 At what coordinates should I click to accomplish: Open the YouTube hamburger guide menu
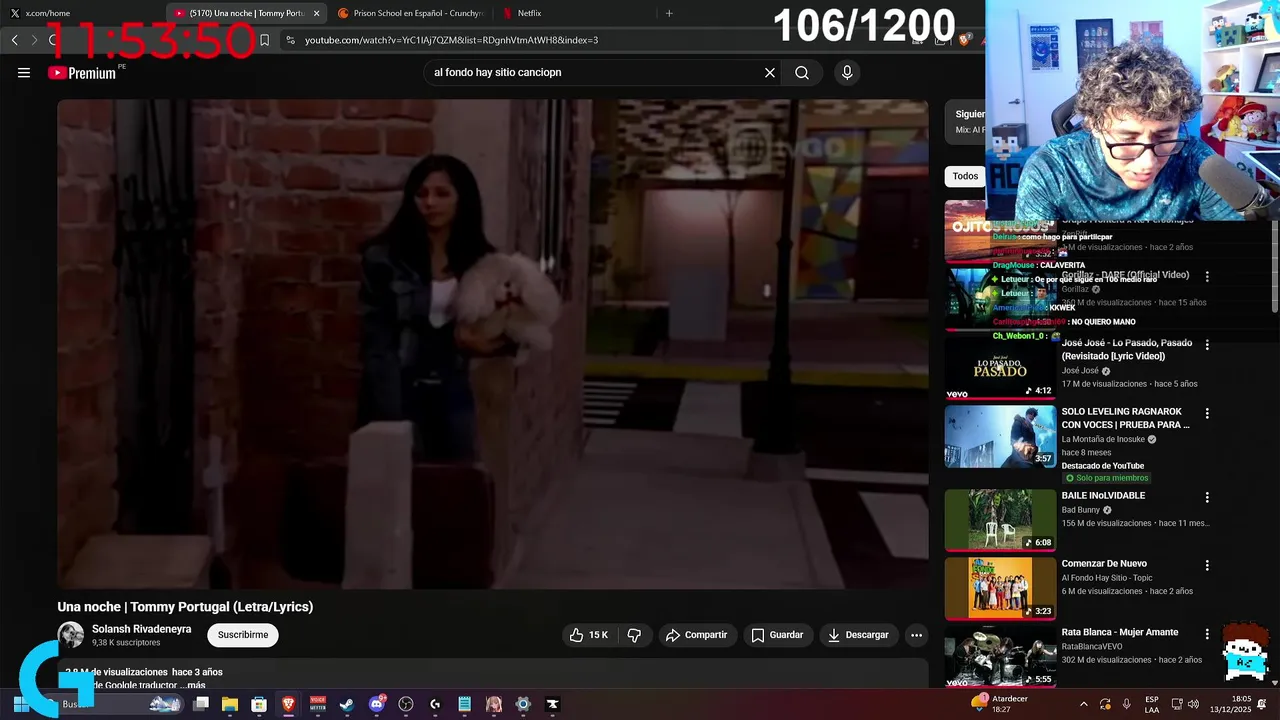point(24,72)
